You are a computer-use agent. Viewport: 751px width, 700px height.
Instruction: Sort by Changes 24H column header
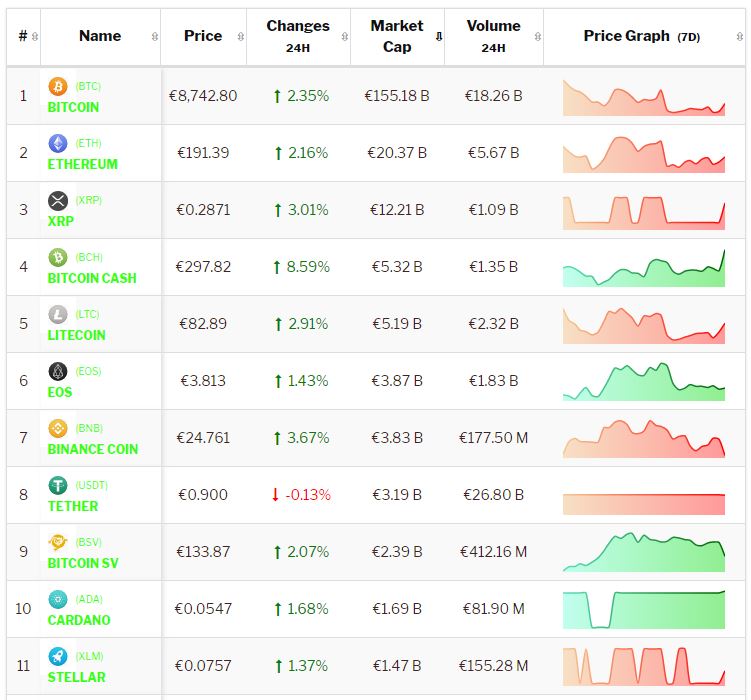(x=297, y=36)
